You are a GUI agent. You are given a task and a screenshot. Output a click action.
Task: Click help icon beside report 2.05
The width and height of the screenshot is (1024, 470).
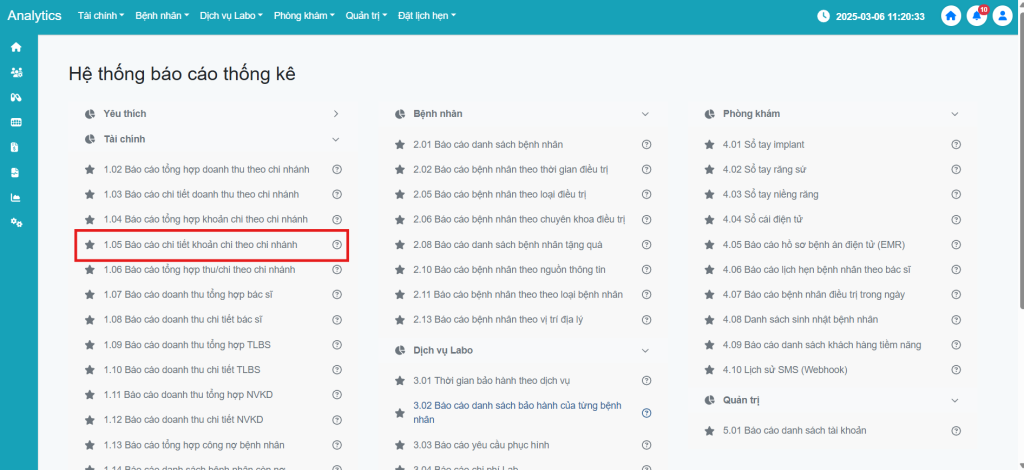646,195
